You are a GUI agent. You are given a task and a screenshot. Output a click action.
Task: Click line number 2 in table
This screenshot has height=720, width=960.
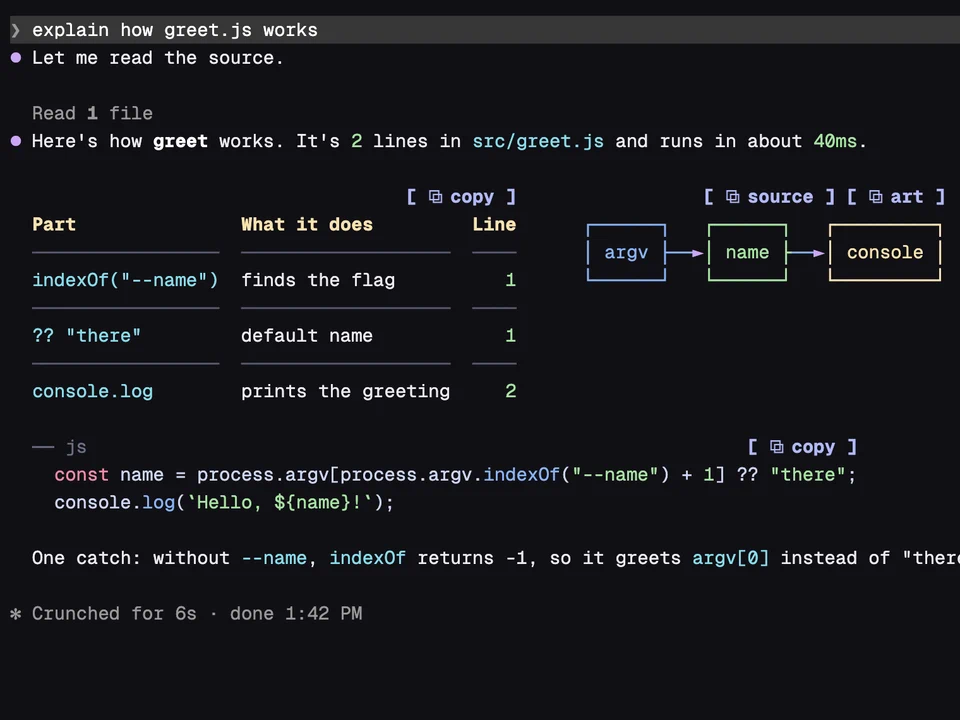pyautogui.click(x=511, y=391)
